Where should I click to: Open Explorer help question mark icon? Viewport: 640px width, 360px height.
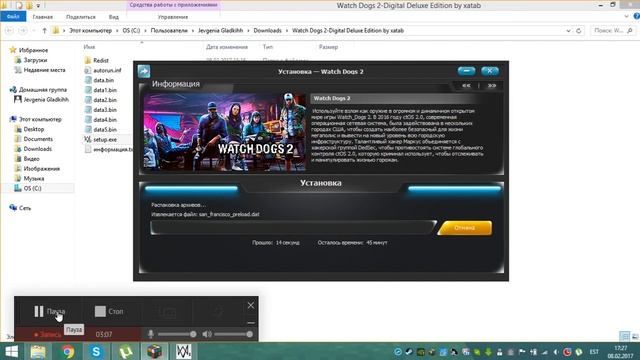pos(636,17)
